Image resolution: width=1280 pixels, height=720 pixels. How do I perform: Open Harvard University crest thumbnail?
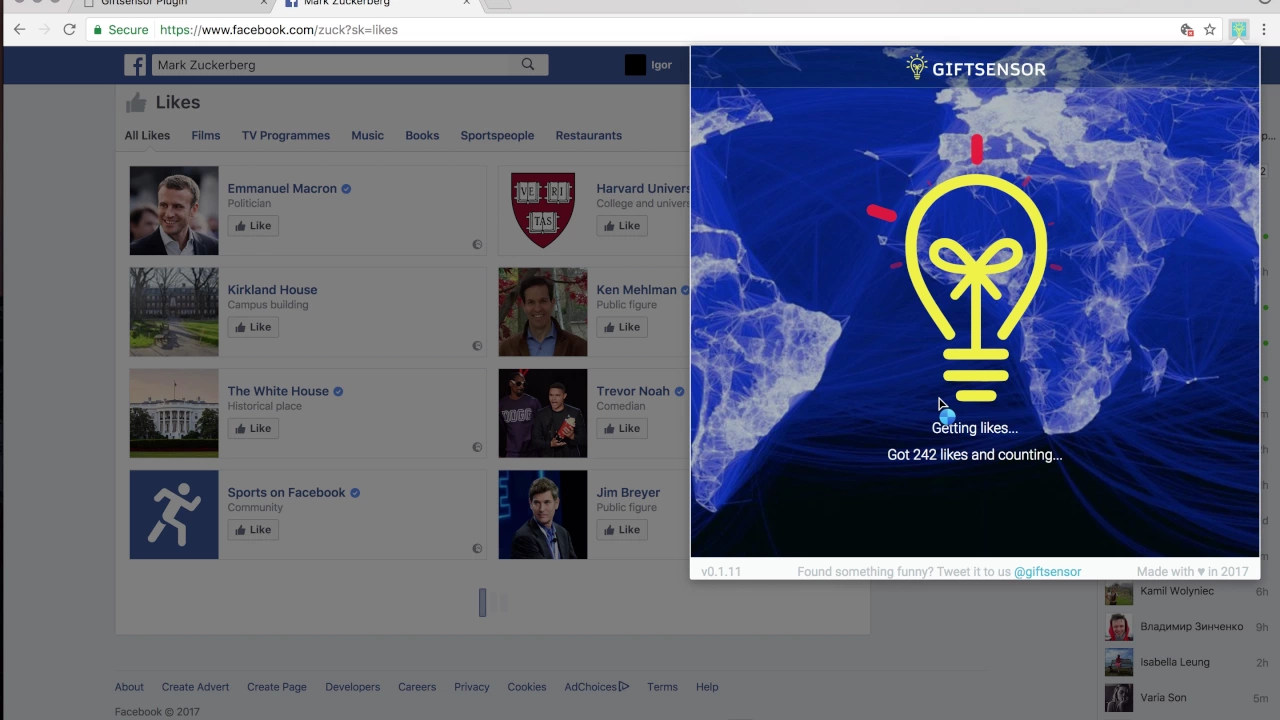(x=543, y=211)
